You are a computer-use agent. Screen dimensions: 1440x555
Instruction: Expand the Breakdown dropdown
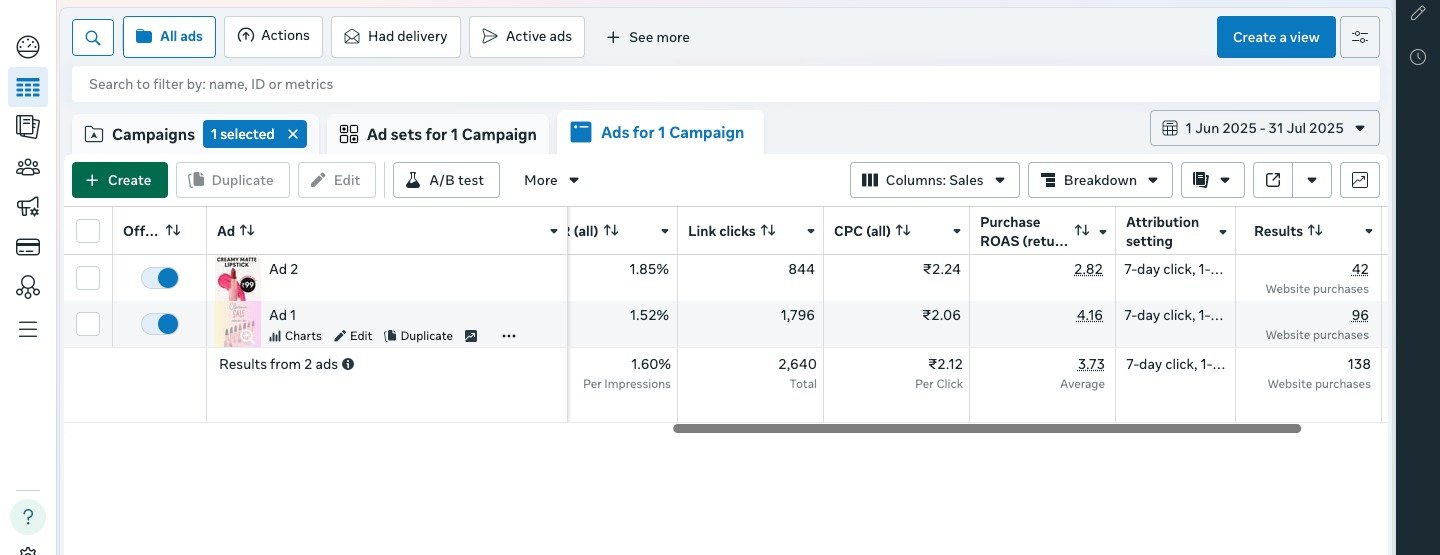[1100, 180]
